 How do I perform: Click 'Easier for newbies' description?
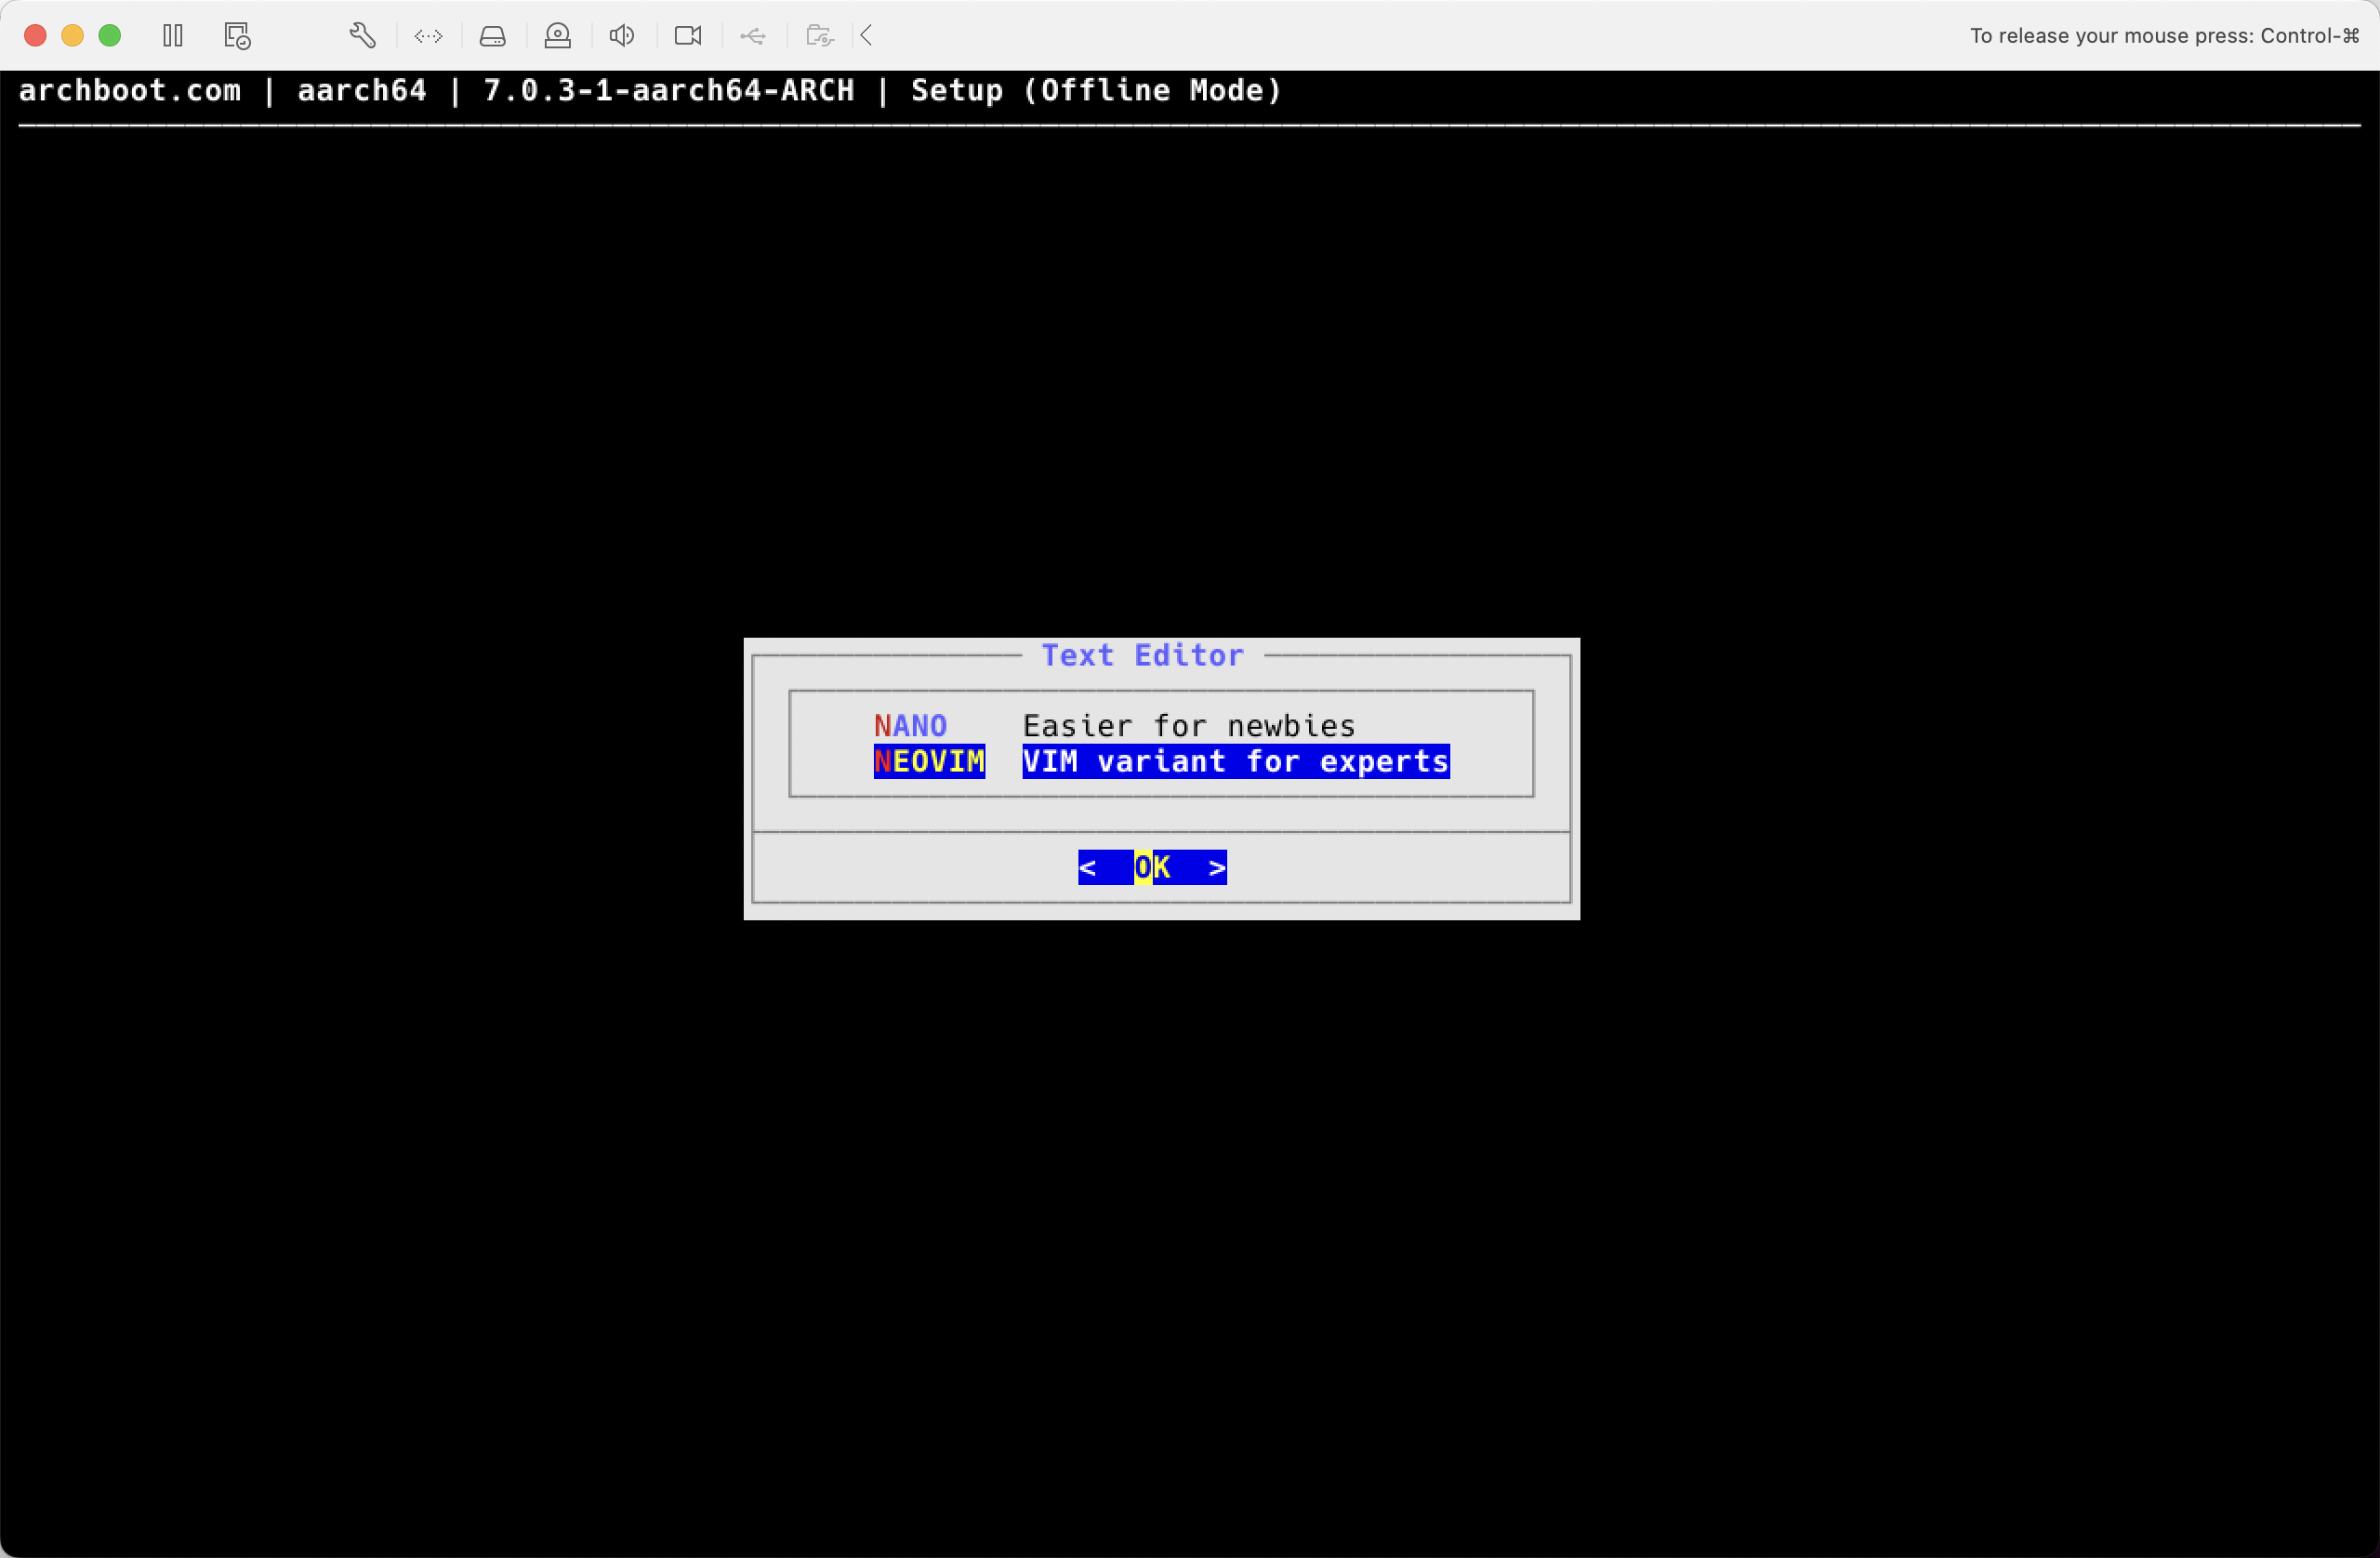pos(1188,725)
